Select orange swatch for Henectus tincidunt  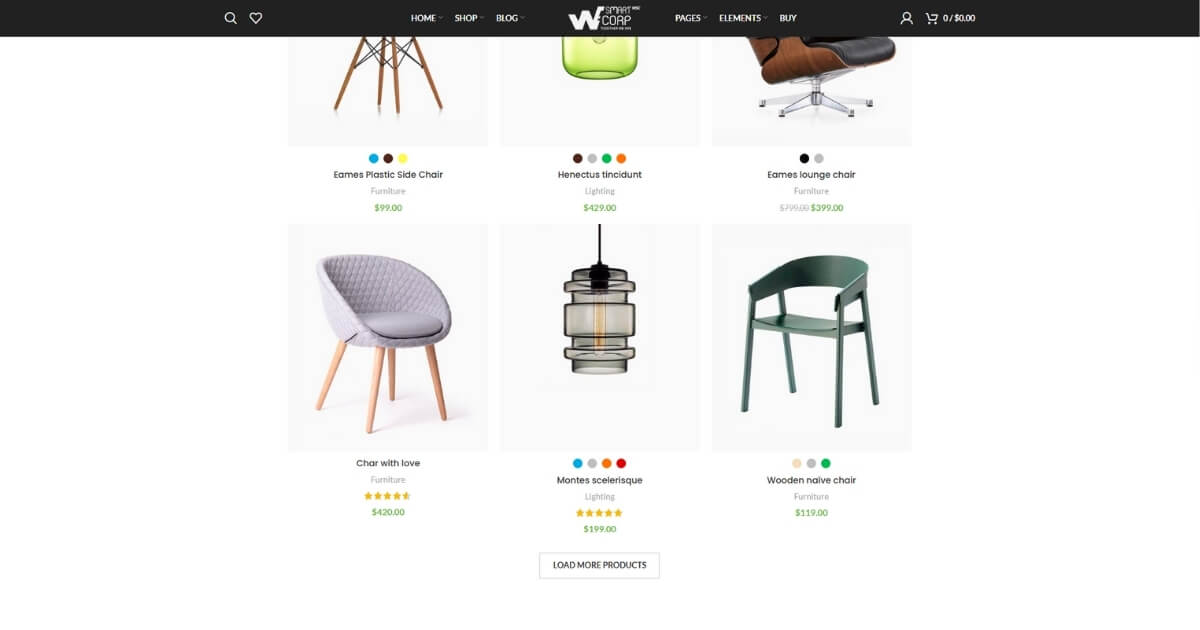click(621, 158)
